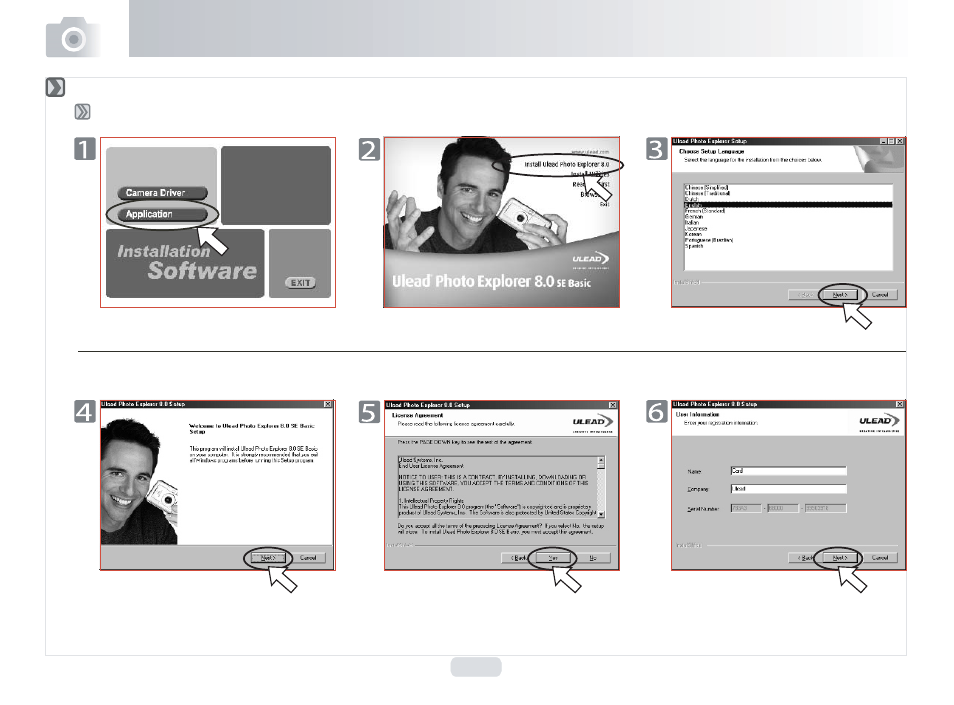954x705 pixels.
Task: Click Next in the Welcome setup dialog
Action: [268, 558]
